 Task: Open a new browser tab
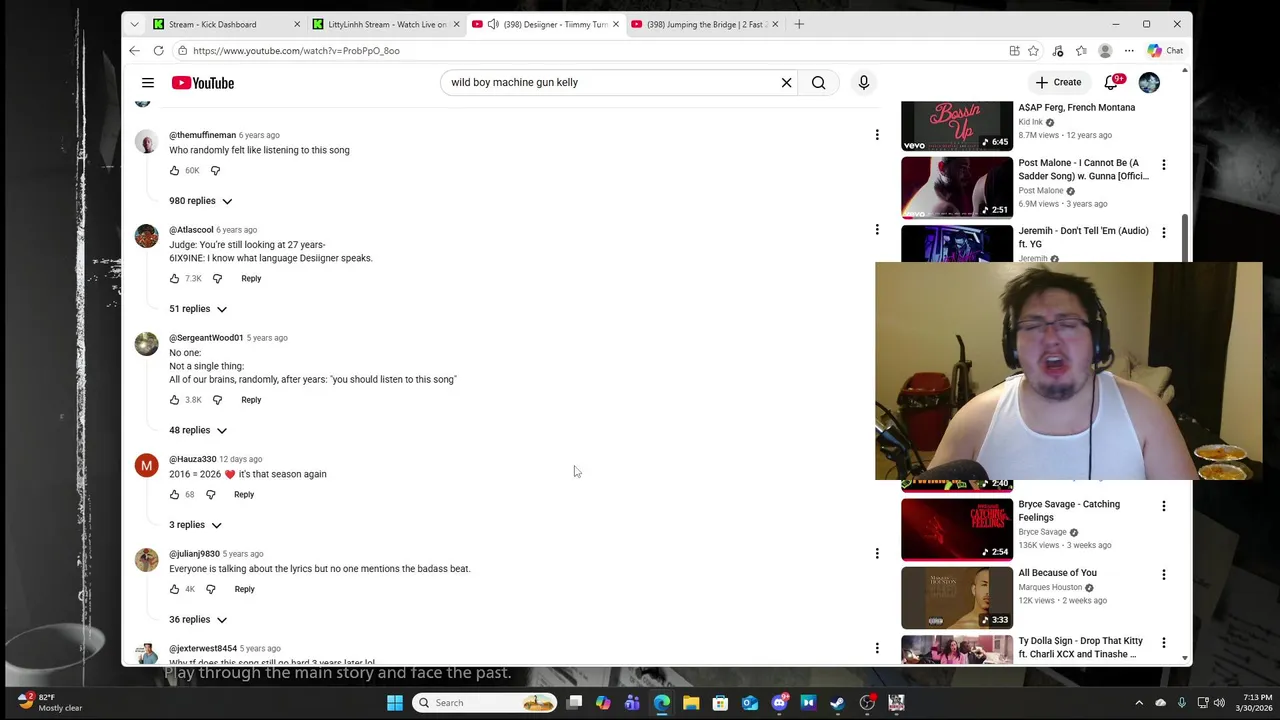click(x=799, y=24)
